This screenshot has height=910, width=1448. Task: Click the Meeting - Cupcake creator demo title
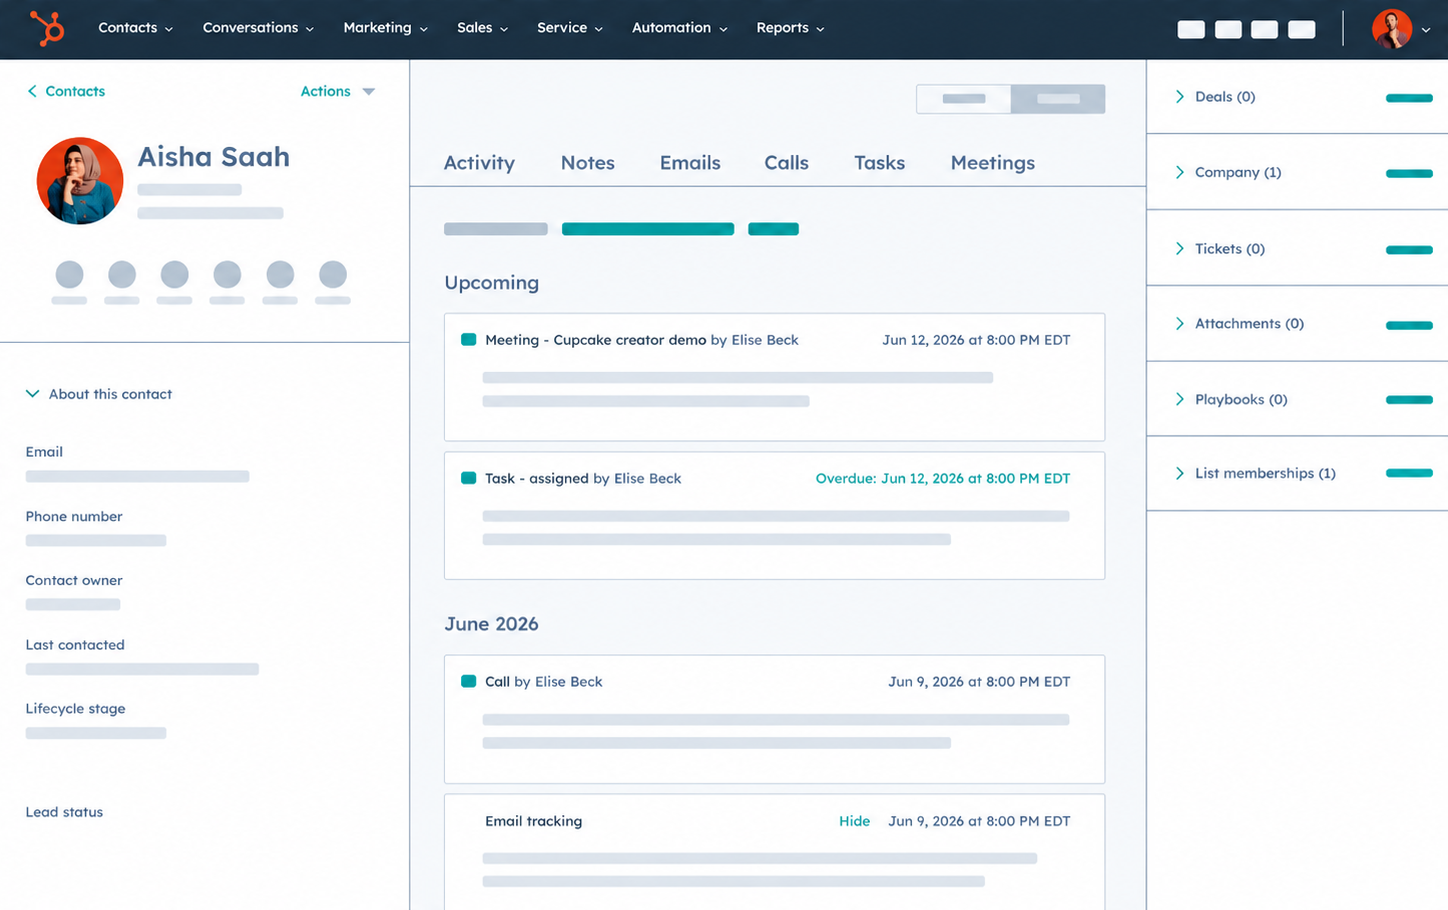(596, 340)
